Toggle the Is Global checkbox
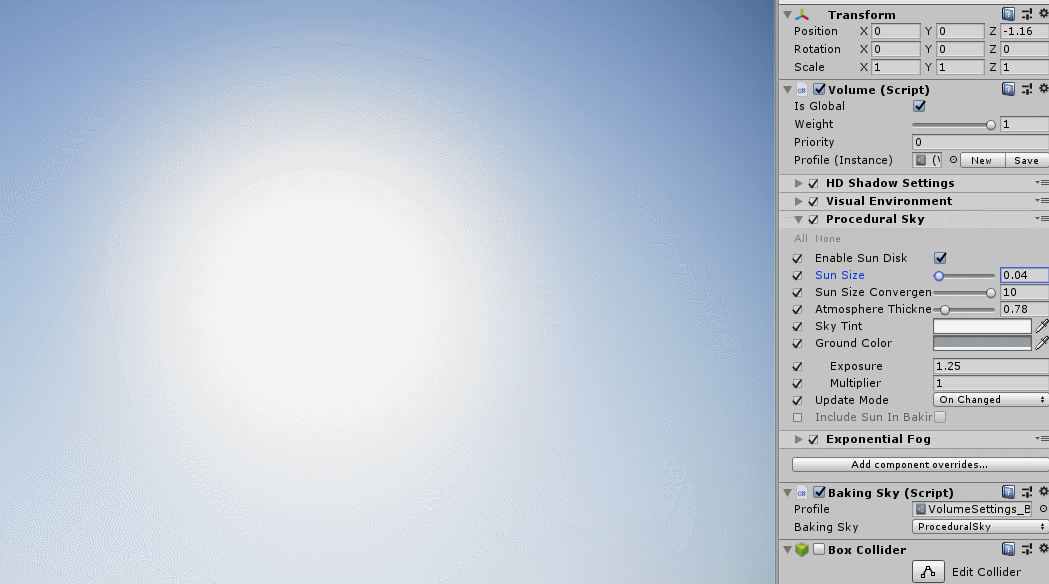 click(x=918, y=106)
